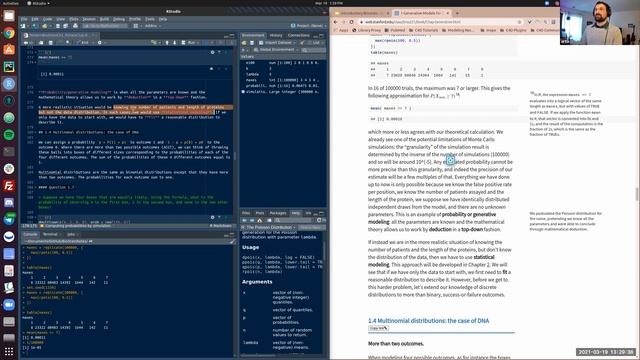Image resolution: width=640 pixels, height=360 pixels.
Task: Select the lambda variable in Environment
Action: [x=283, y=74]
